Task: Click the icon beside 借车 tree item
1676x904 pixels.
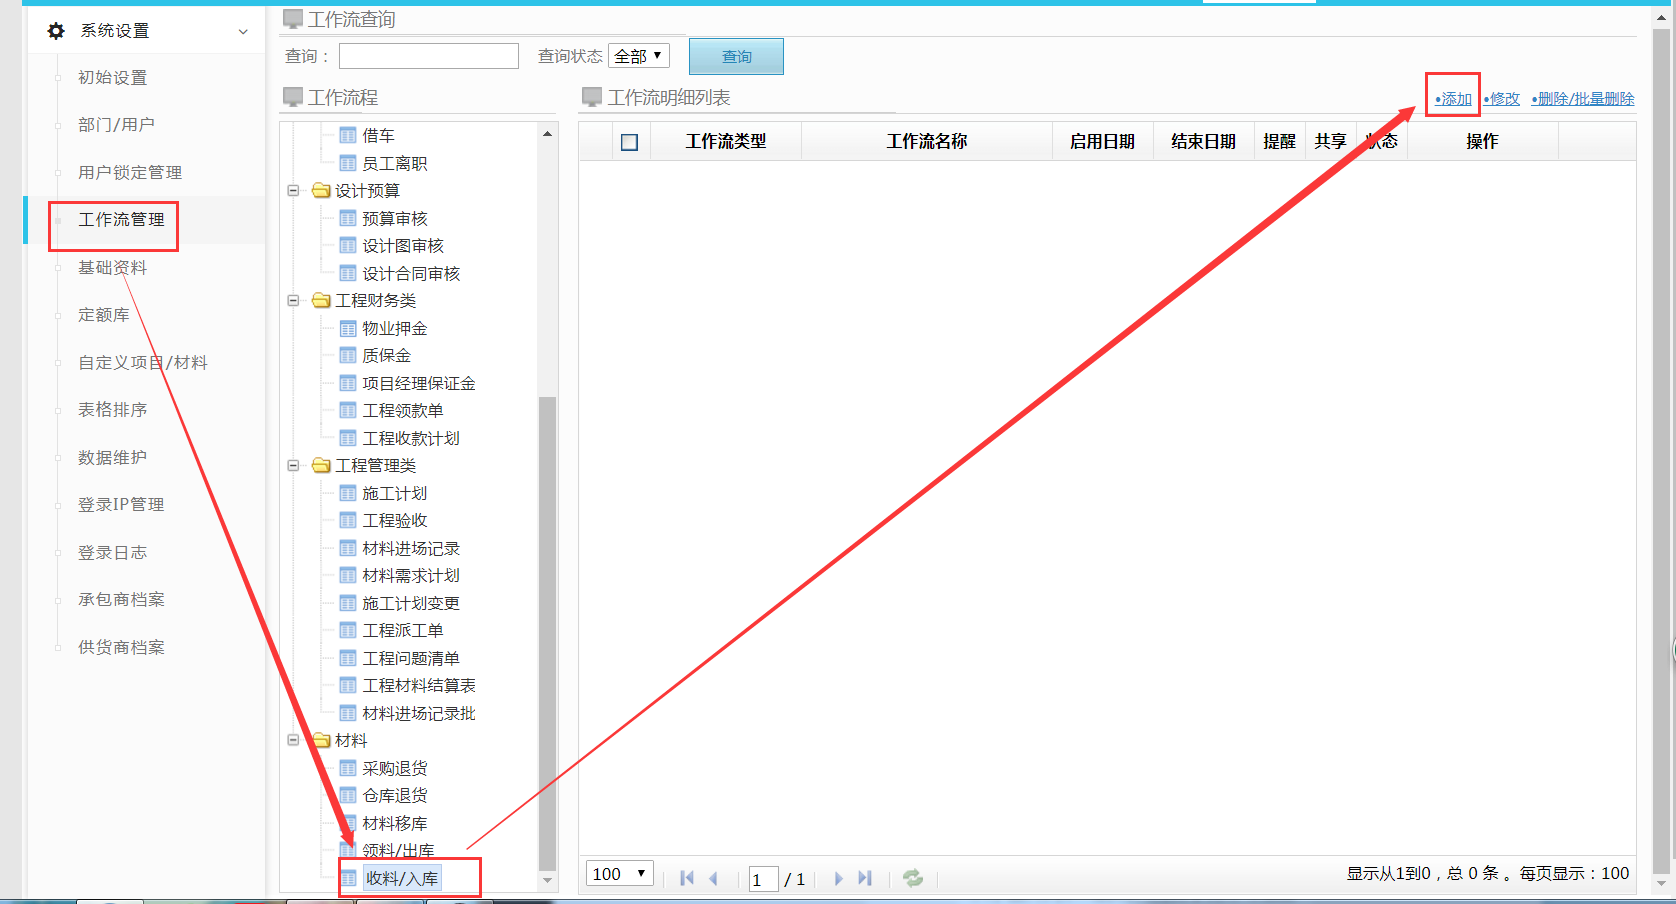Action: click(x=348, y=135)
